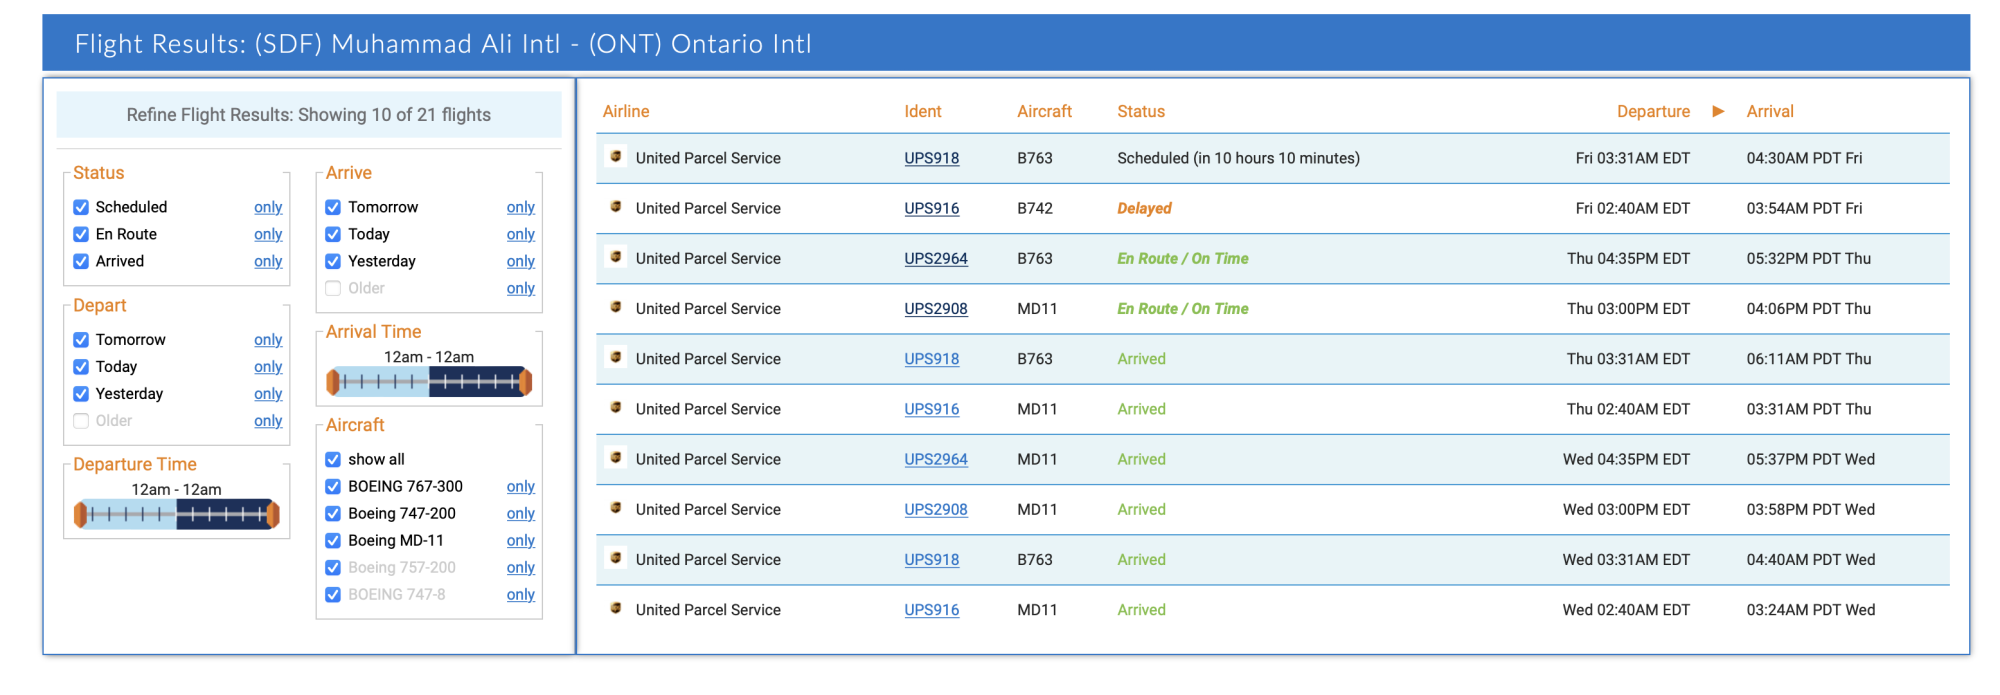Click 'only' link for Boeing MD-11
Viewport: 2000px width, 695px height.
point(520,540)
